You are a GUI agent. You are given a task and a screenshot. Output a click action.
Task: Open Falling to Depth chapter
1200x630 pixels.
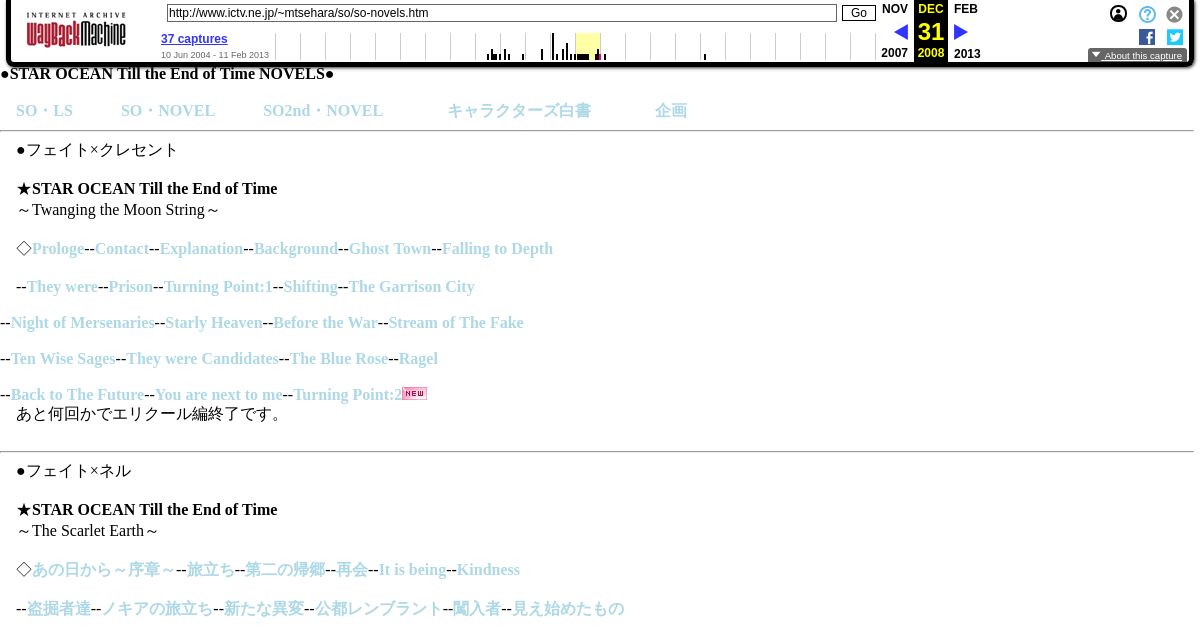(497, 249)
